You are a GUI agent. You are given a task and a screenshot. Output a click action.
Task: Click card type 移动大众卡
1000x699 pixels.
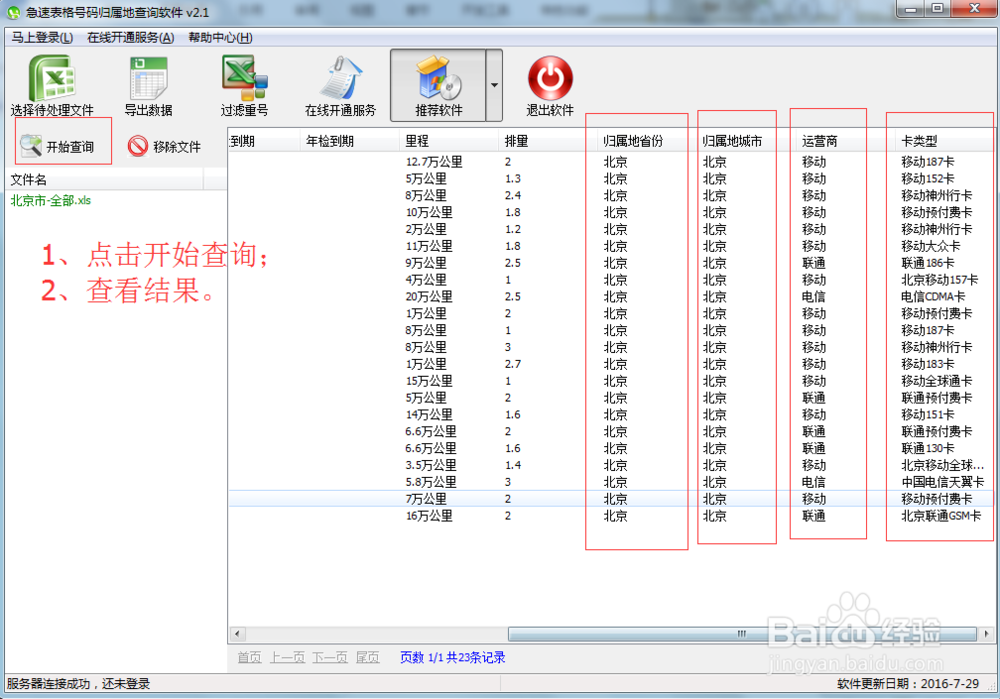(x=930, y=246)
